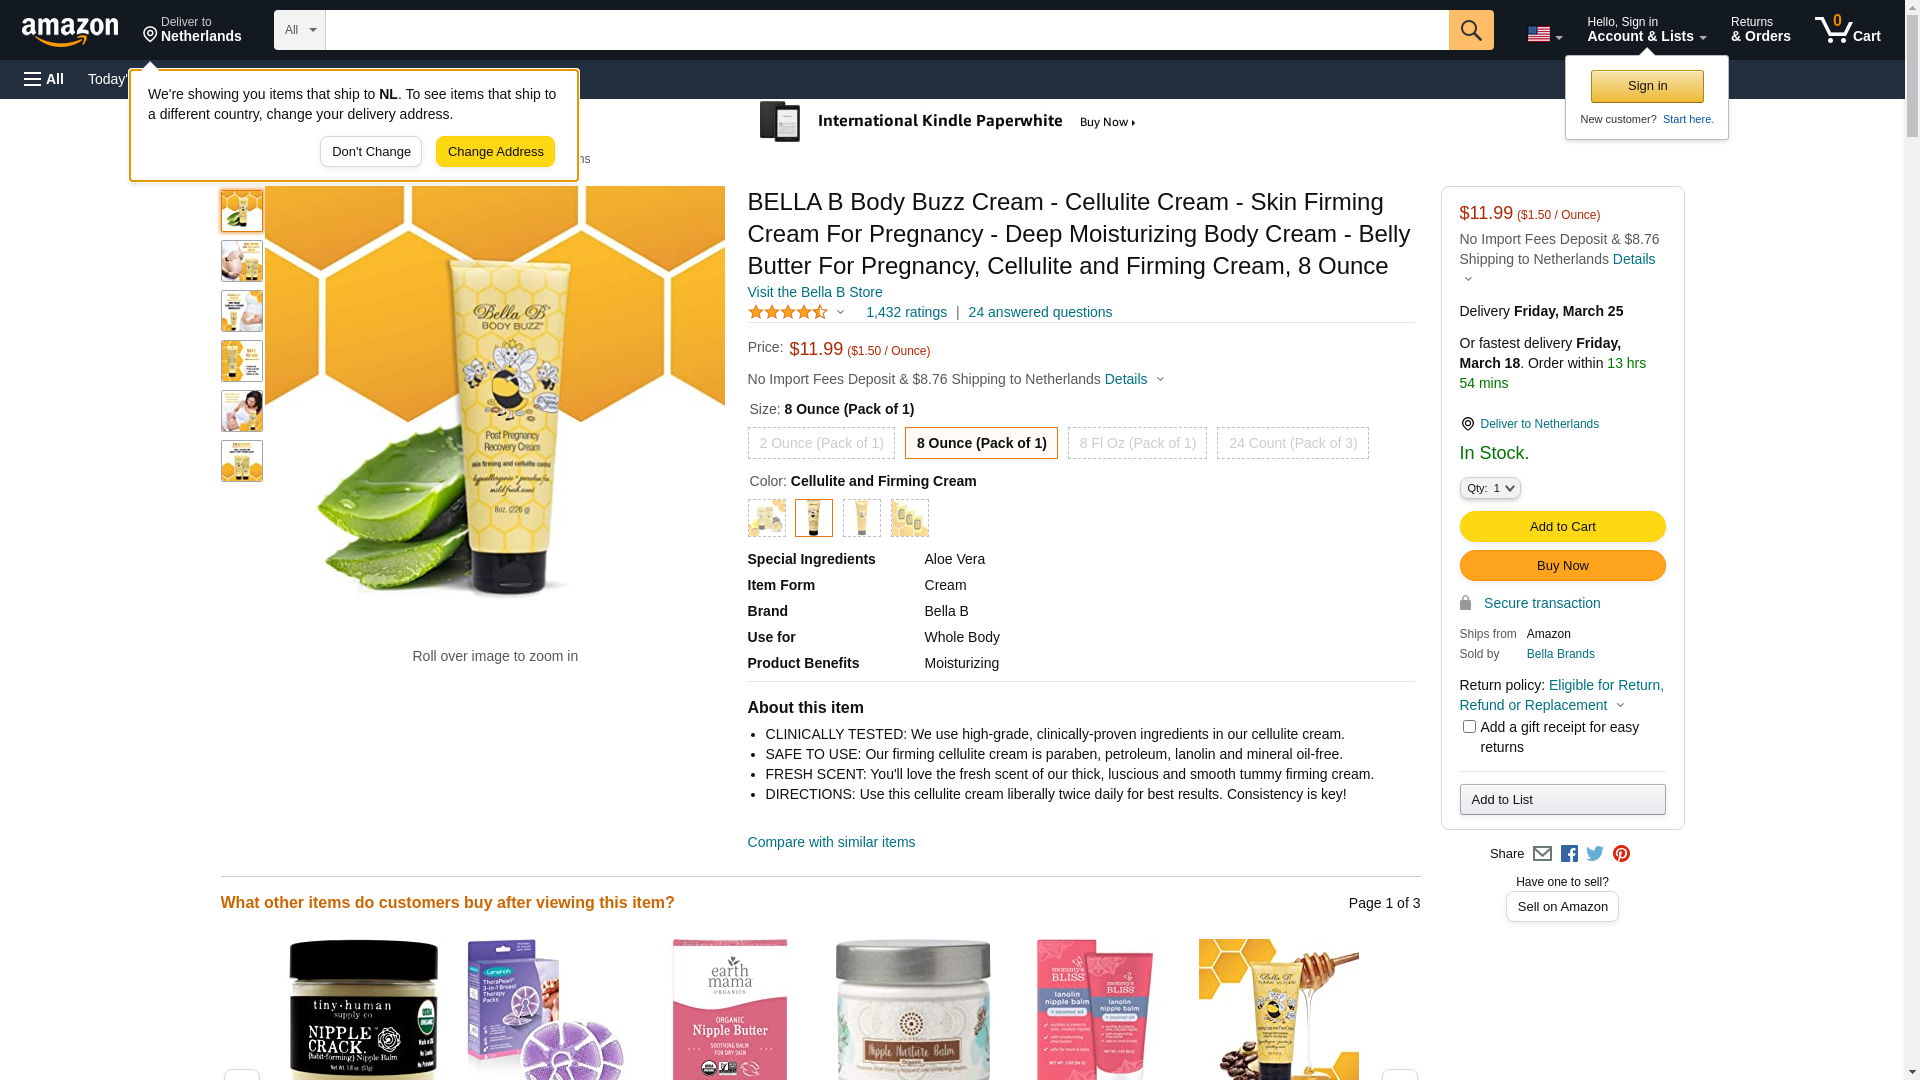The width and height of the screenshot is (1920, 1080).
Task: Share this product via Pinterest icon
Action: tap(1621, 854)
